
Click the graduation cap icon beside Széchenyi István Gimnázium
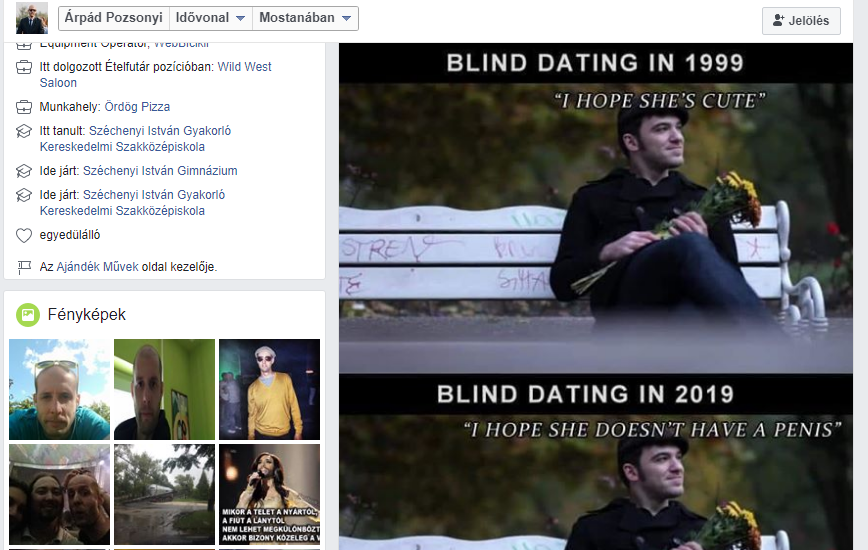tap(24, 171)
